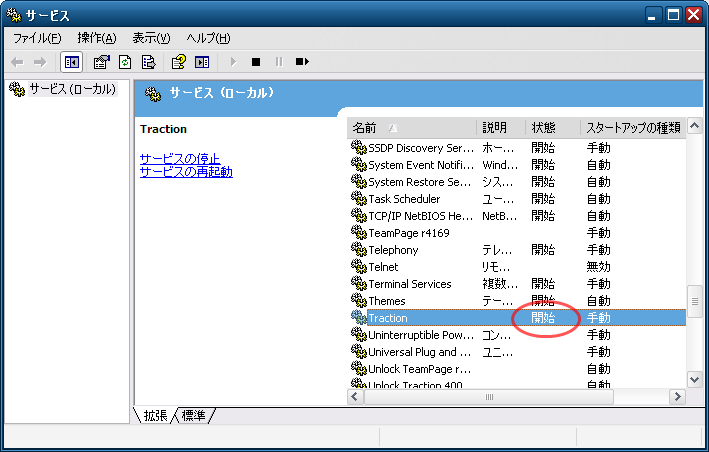
Task: Select the Themes service name
Action: 387,301
